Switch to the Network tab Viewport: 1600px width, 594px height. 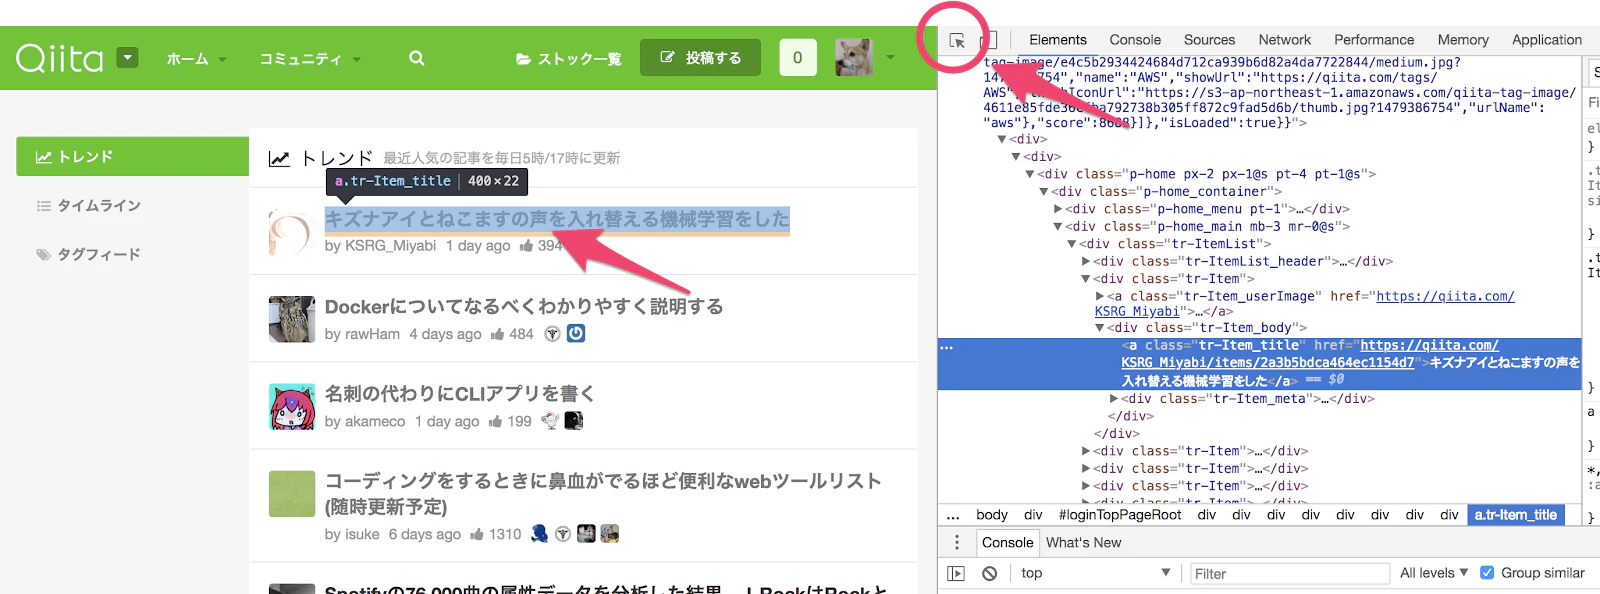point(1284,40)
